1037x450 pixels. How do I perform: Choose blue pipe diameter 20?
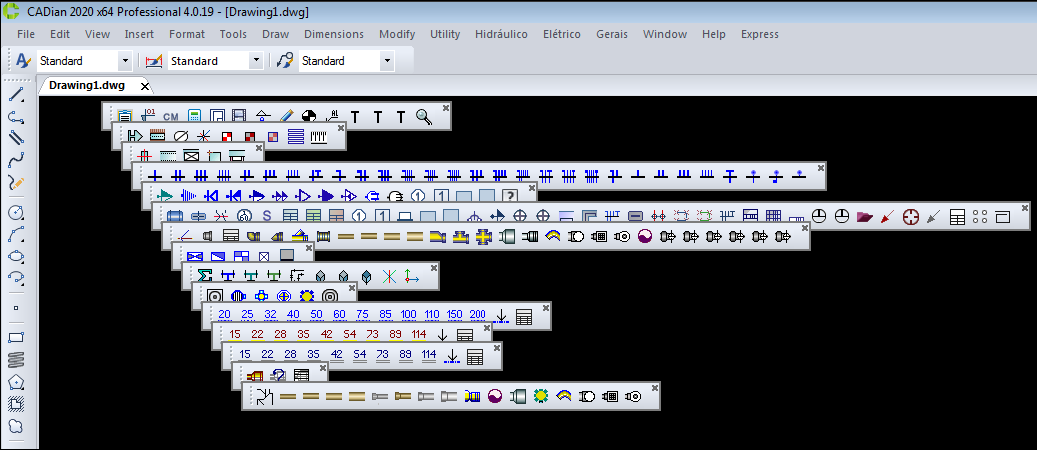point(224,314)
